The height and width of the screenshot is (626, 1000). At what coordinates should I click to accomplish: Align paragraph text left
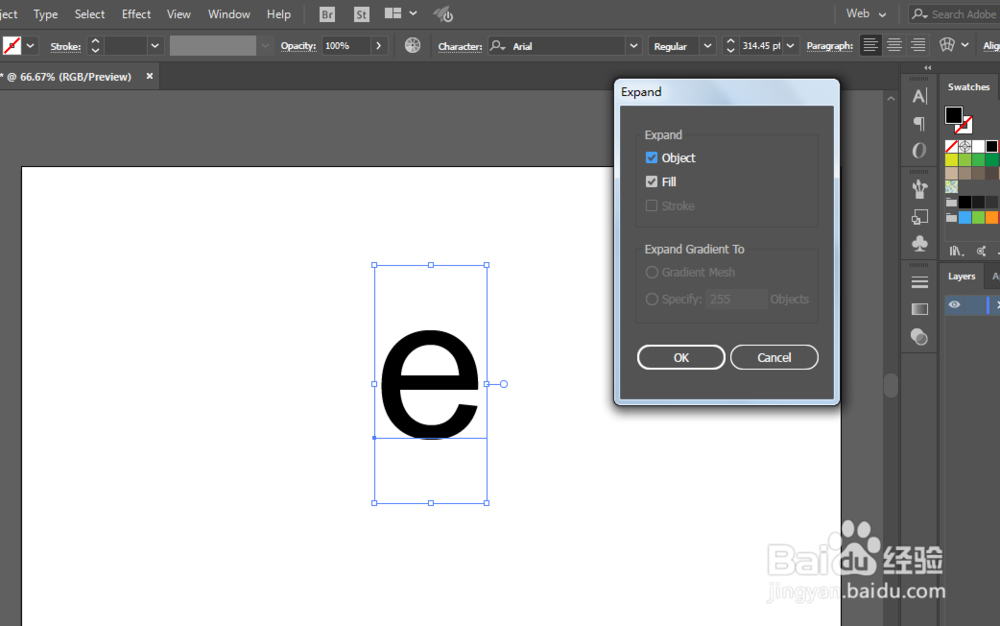point(871,45)
